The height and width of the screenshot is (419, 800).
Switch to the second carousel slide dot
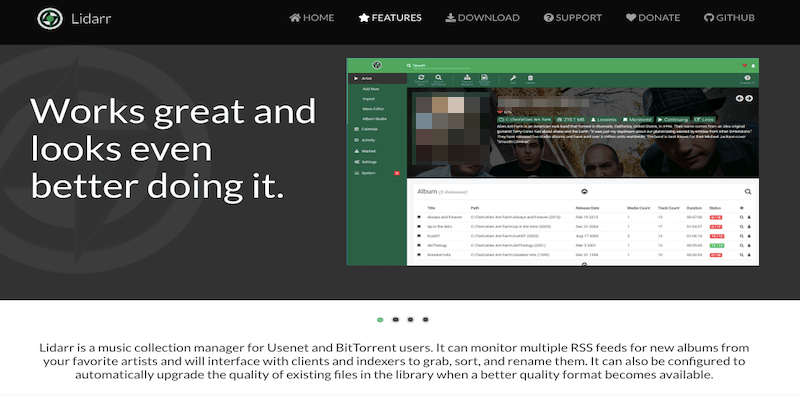[396, 320]
